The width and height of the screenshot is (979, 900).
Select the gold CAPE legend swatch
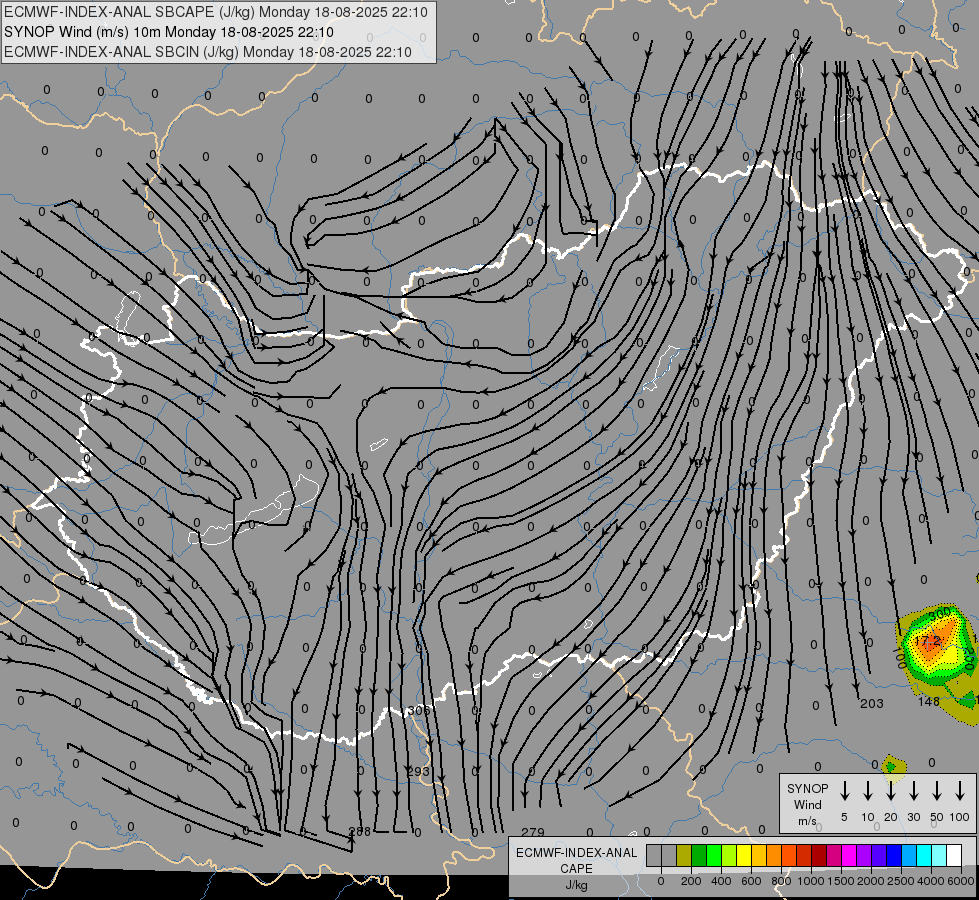pyautogui.click(x=759, y=855)
